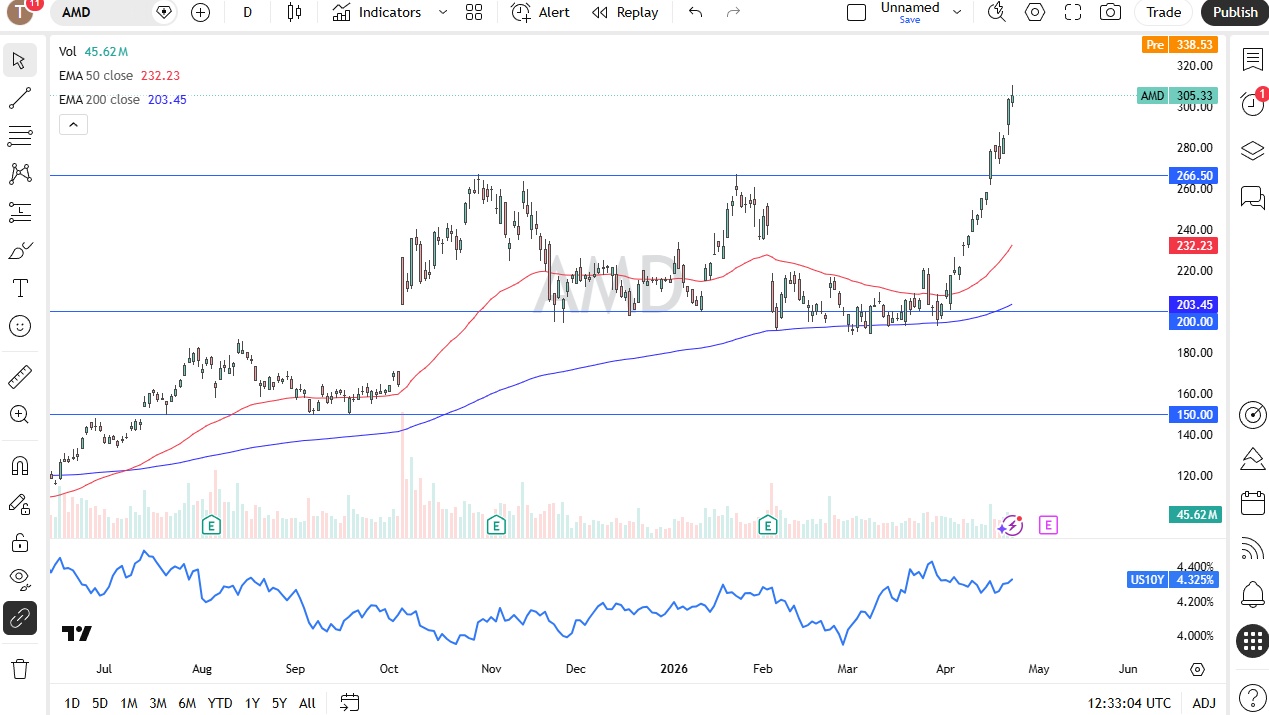
Task: Select the text annotation tool
Action: pos(20,288)
